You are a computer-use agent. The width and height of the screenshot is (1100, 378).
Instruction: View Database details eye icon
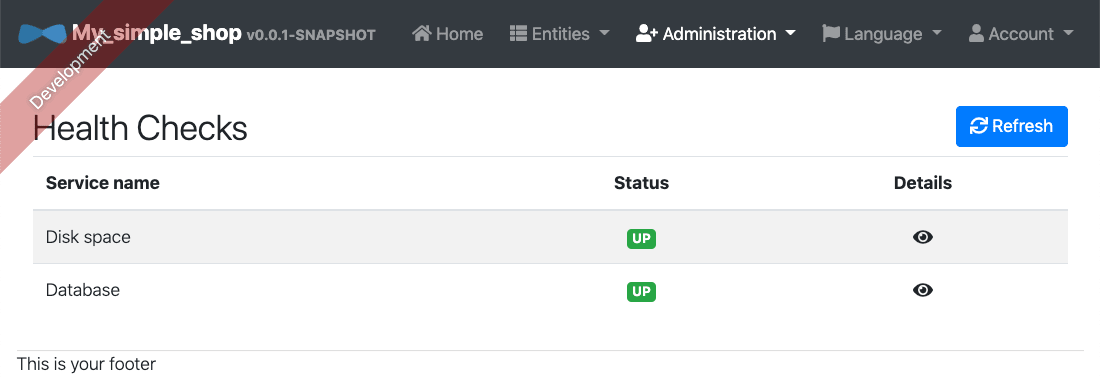point(923,290)
